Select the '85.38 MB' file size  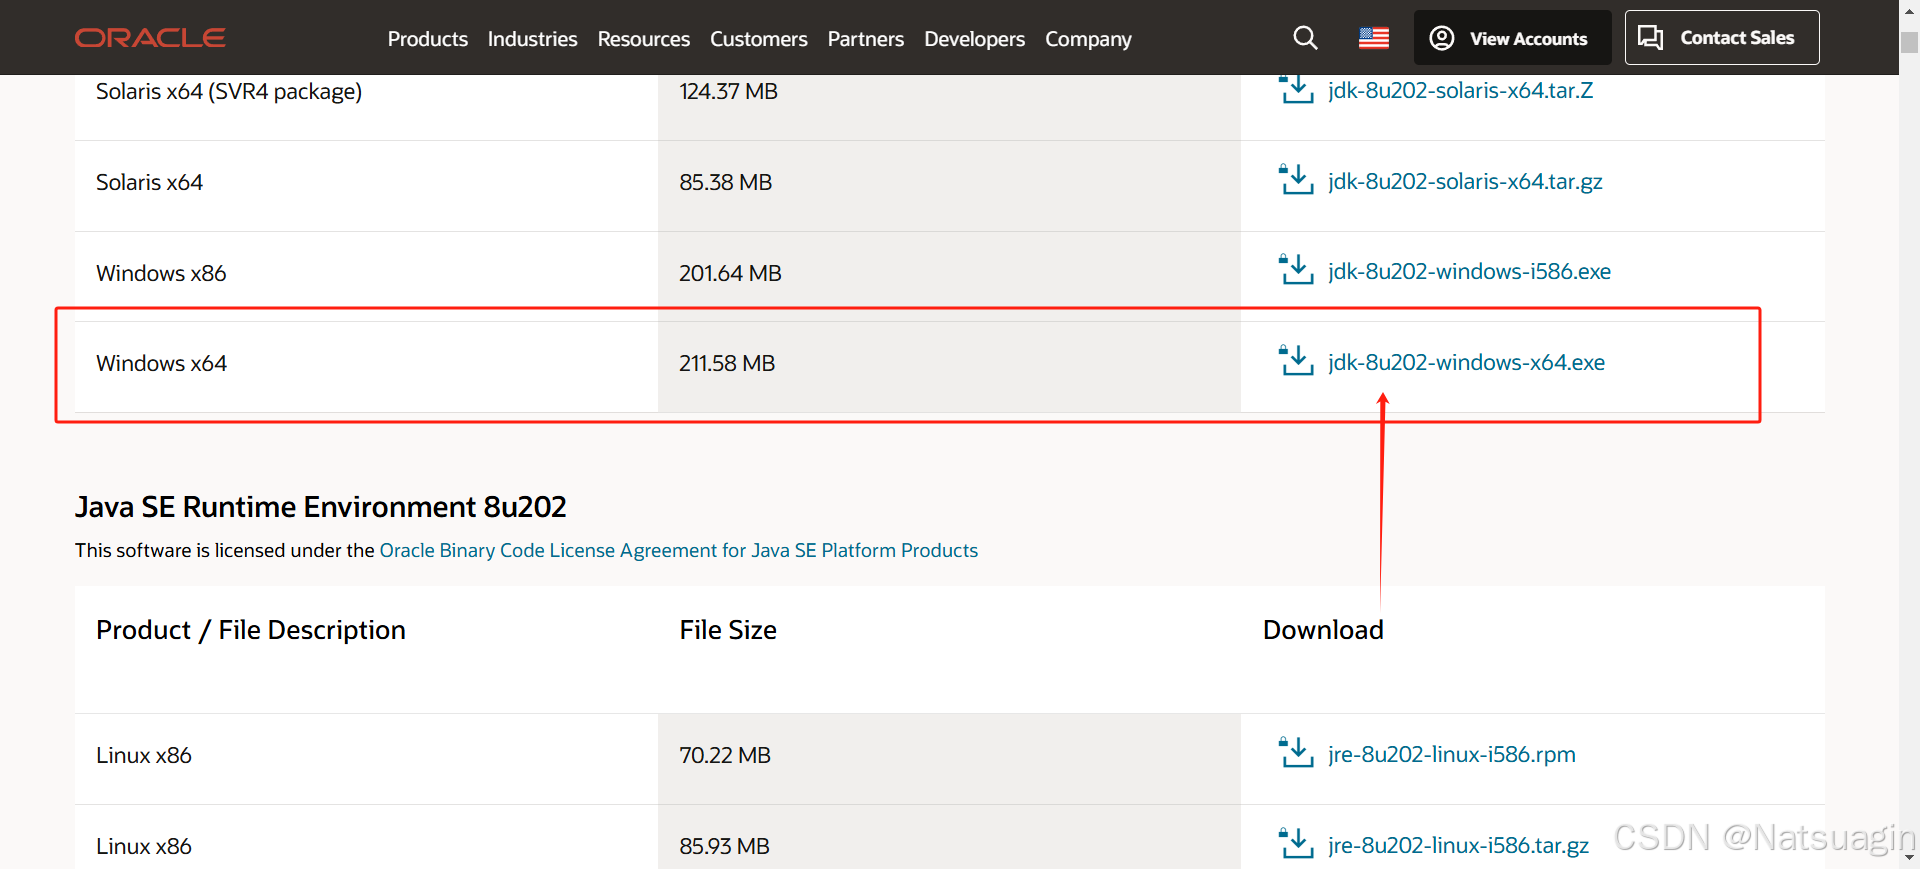click(x=725, y=182)
